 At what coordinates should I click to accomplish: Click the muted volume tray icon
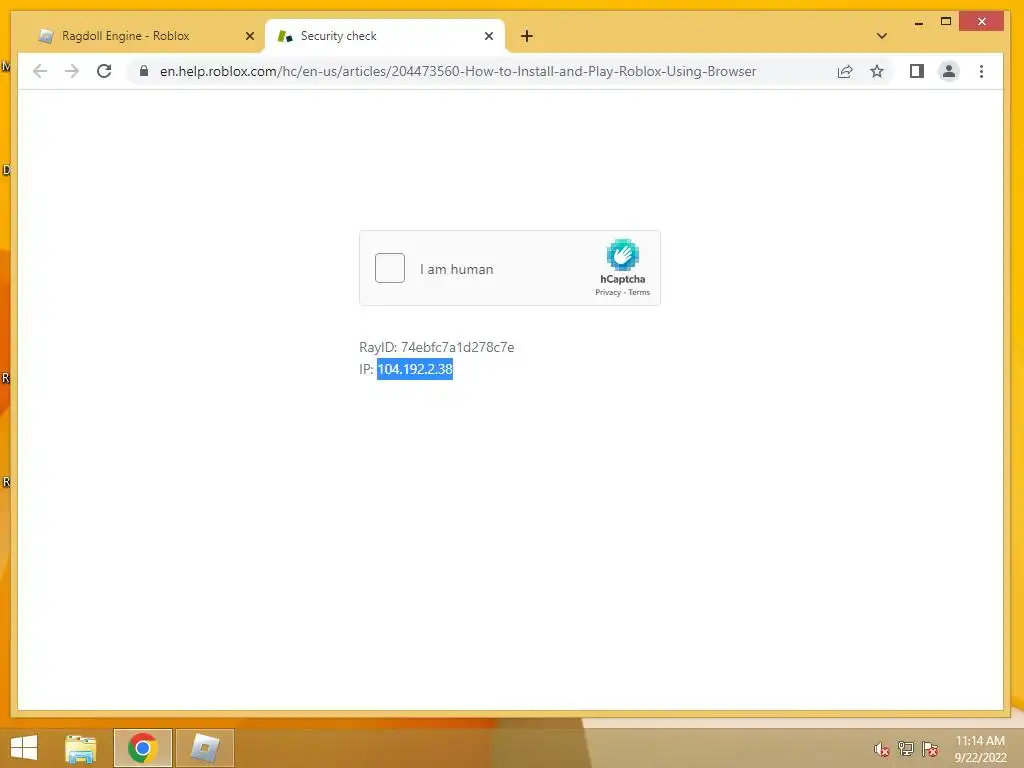tap(882, 749)
